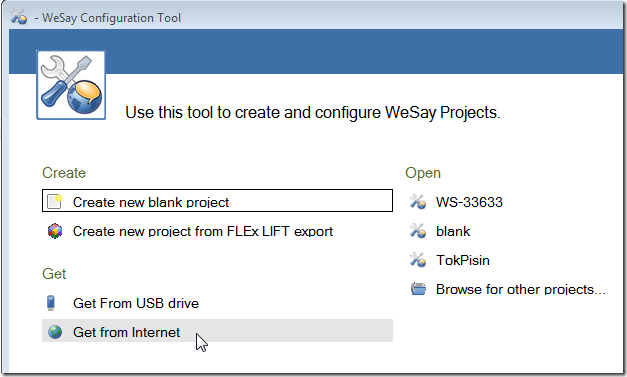
Task: Open the WS-33633 project
Action: (x=469, y=202)
